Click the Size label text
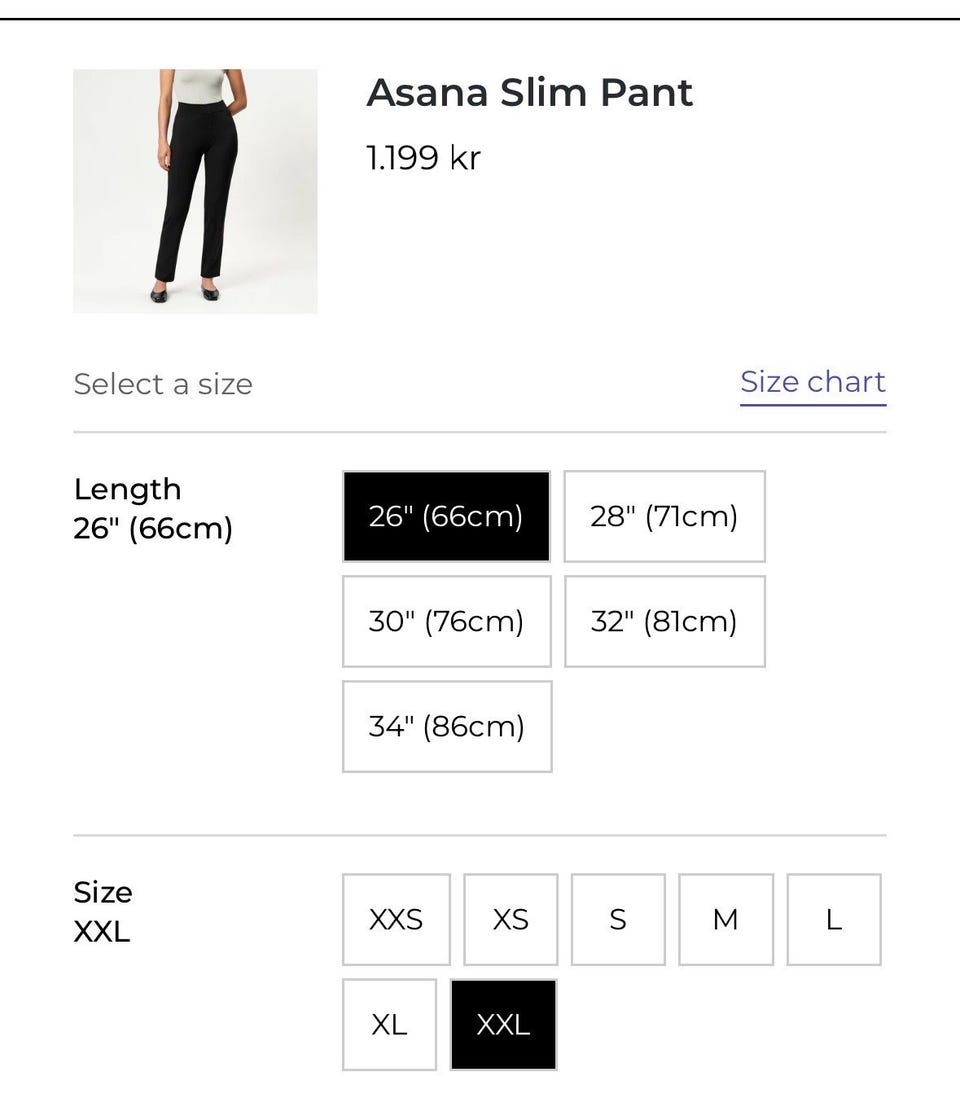Image resolution: width=960 pixels, height=1116 pixels. 103,892
